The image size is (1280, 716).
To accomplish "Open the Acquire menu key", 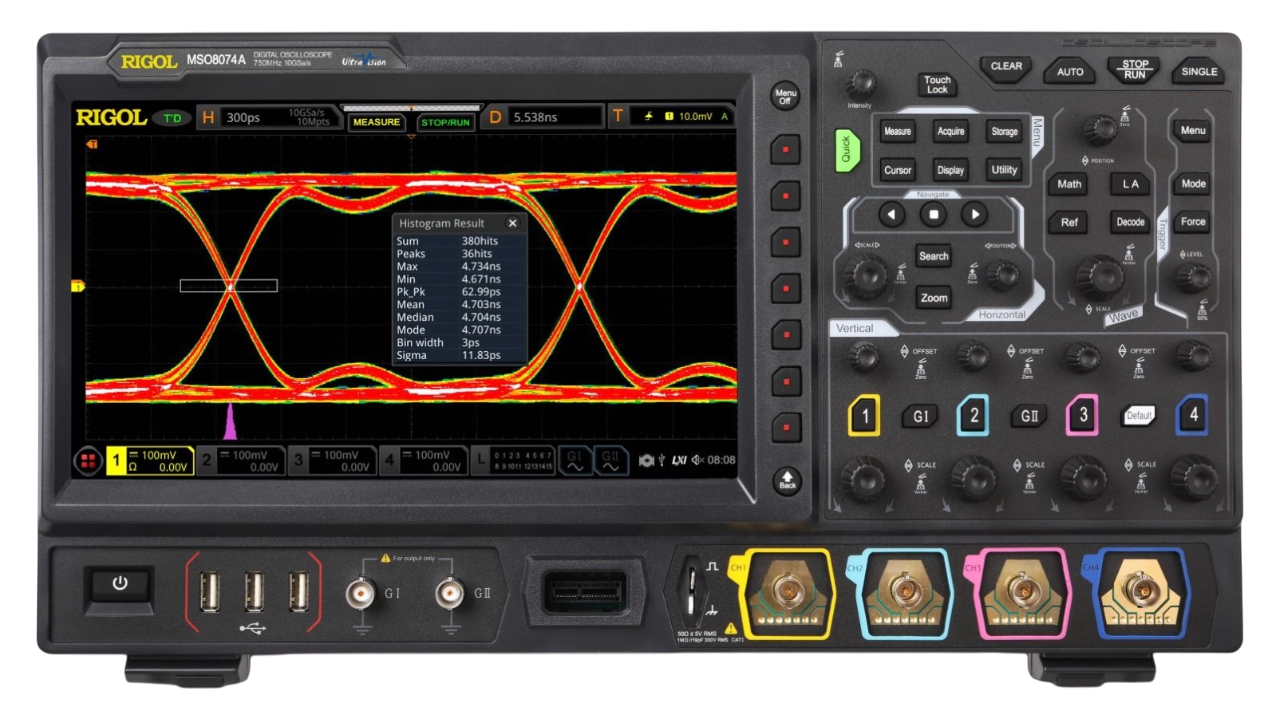I will pyautogui.click(x=951, y=132).
